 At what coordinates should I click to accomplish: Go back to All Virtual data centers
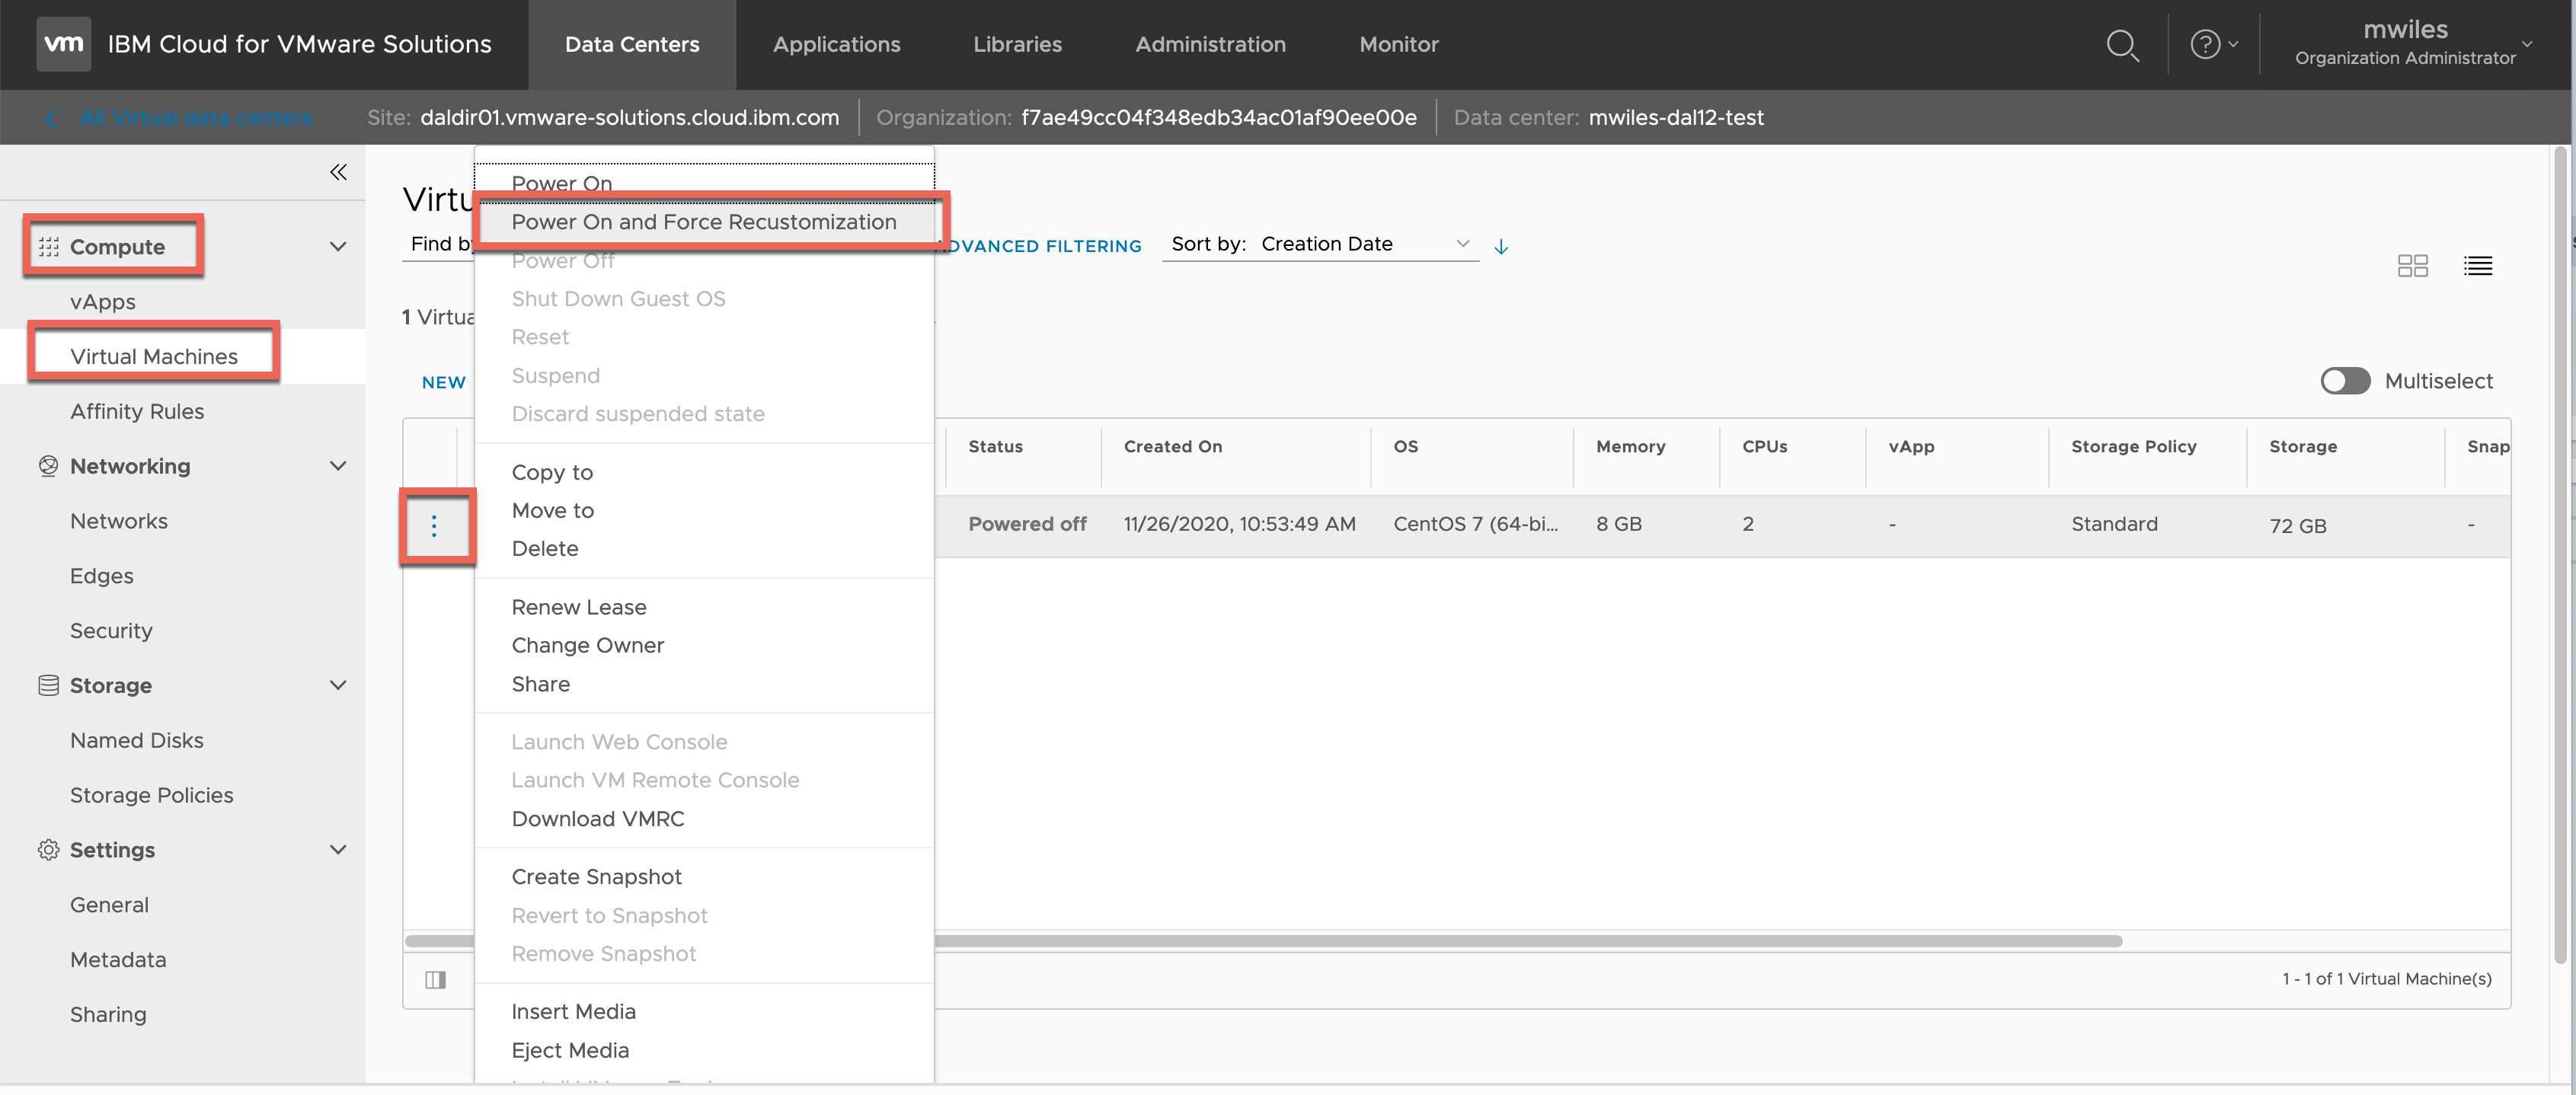click(x=195, y=118)
